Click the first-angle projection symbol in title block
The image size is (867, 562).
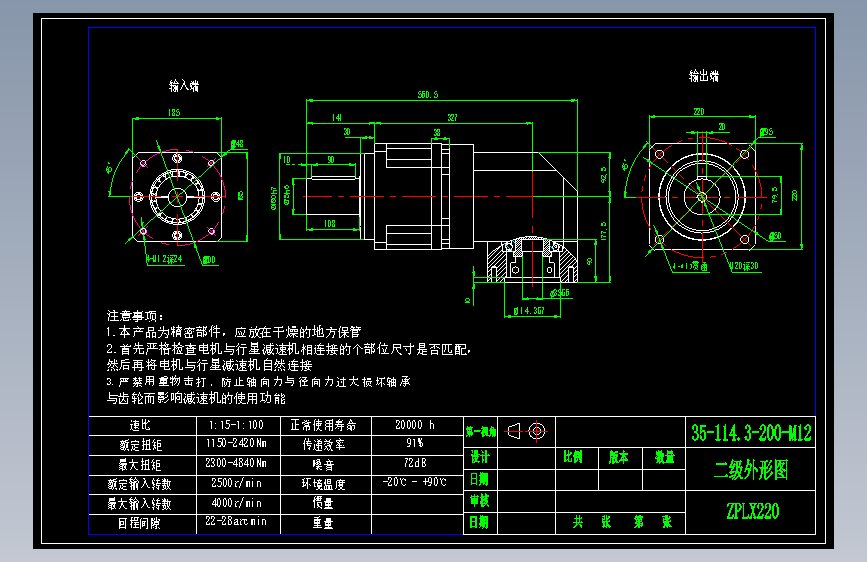pyautogui.click(x=526, y=431)
